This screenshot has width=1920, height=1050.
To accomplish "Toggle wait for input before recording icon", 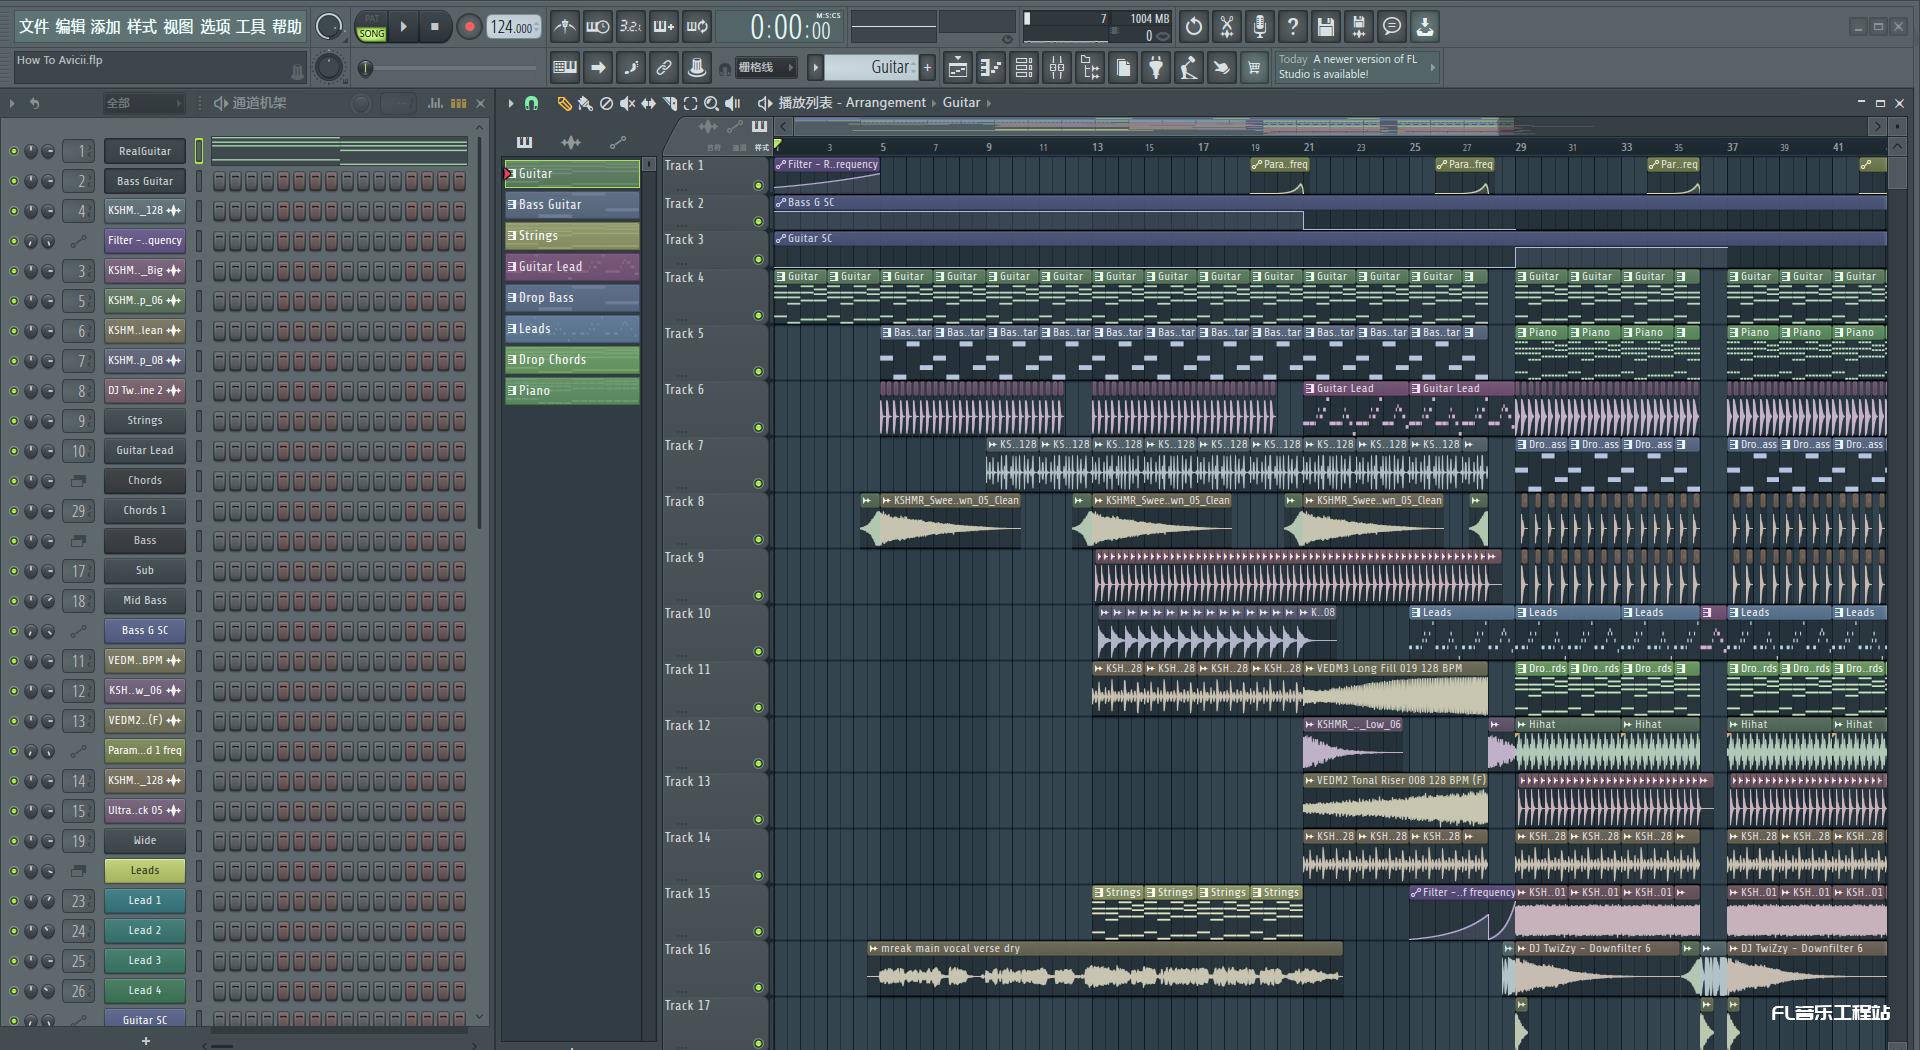I will click(597, 27).
